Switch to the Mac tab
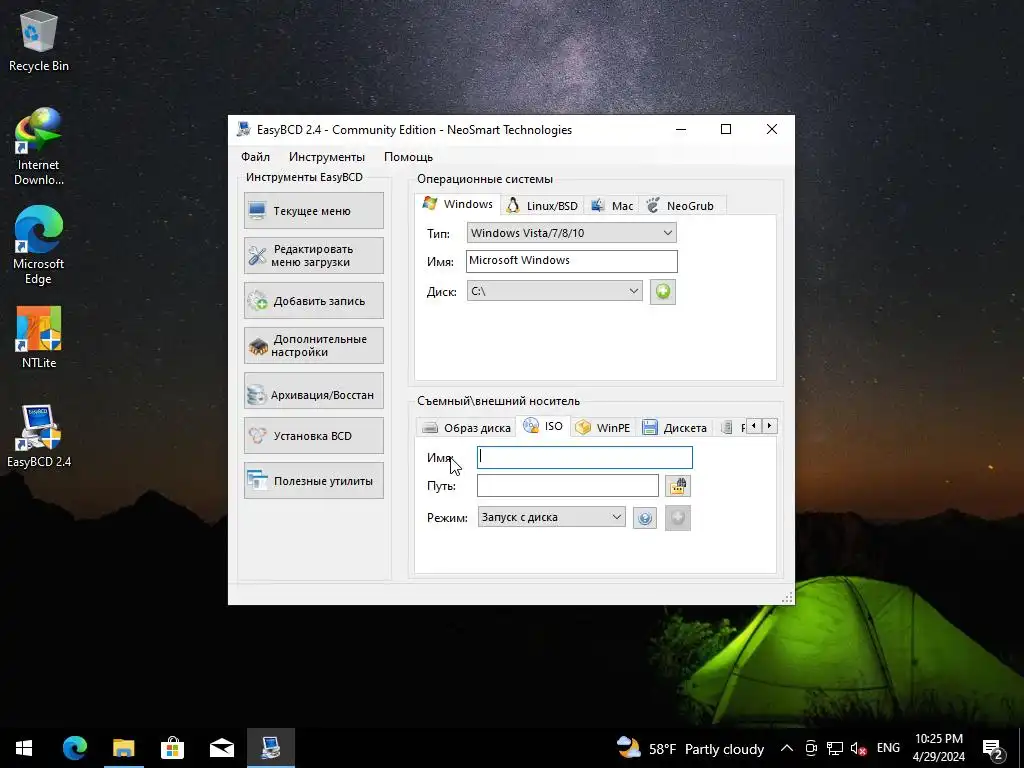The image size is (1024, 768). pyautogui.click(x=612, y=206)
